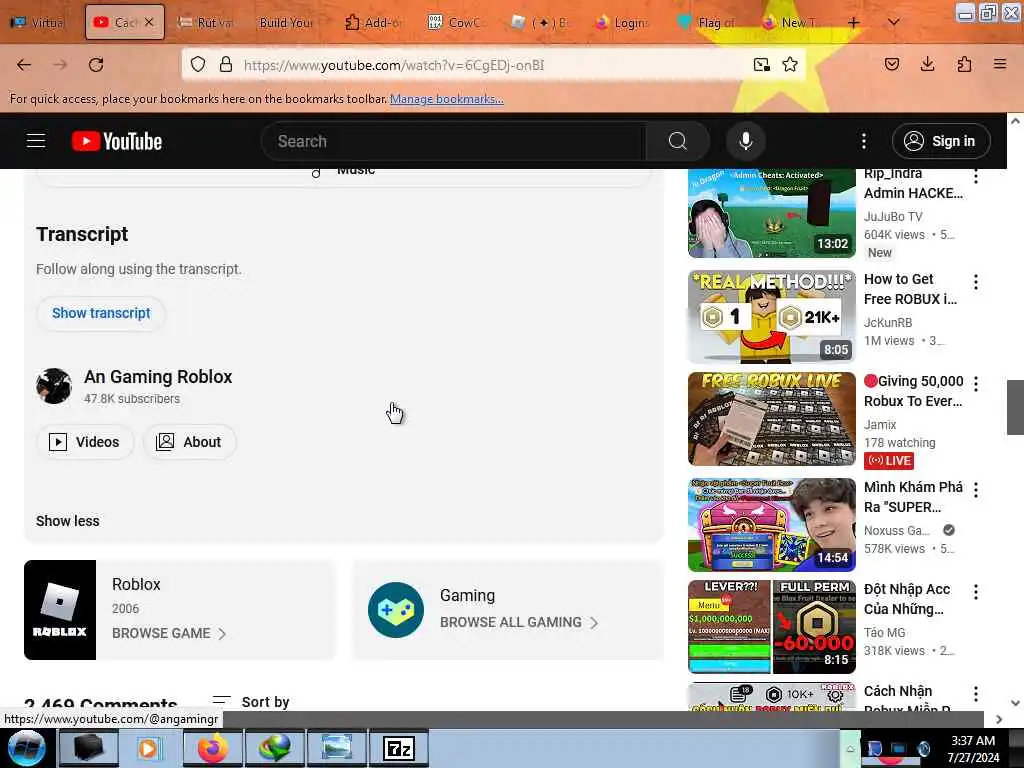Open a new tab with plus

tap(854, 23)
